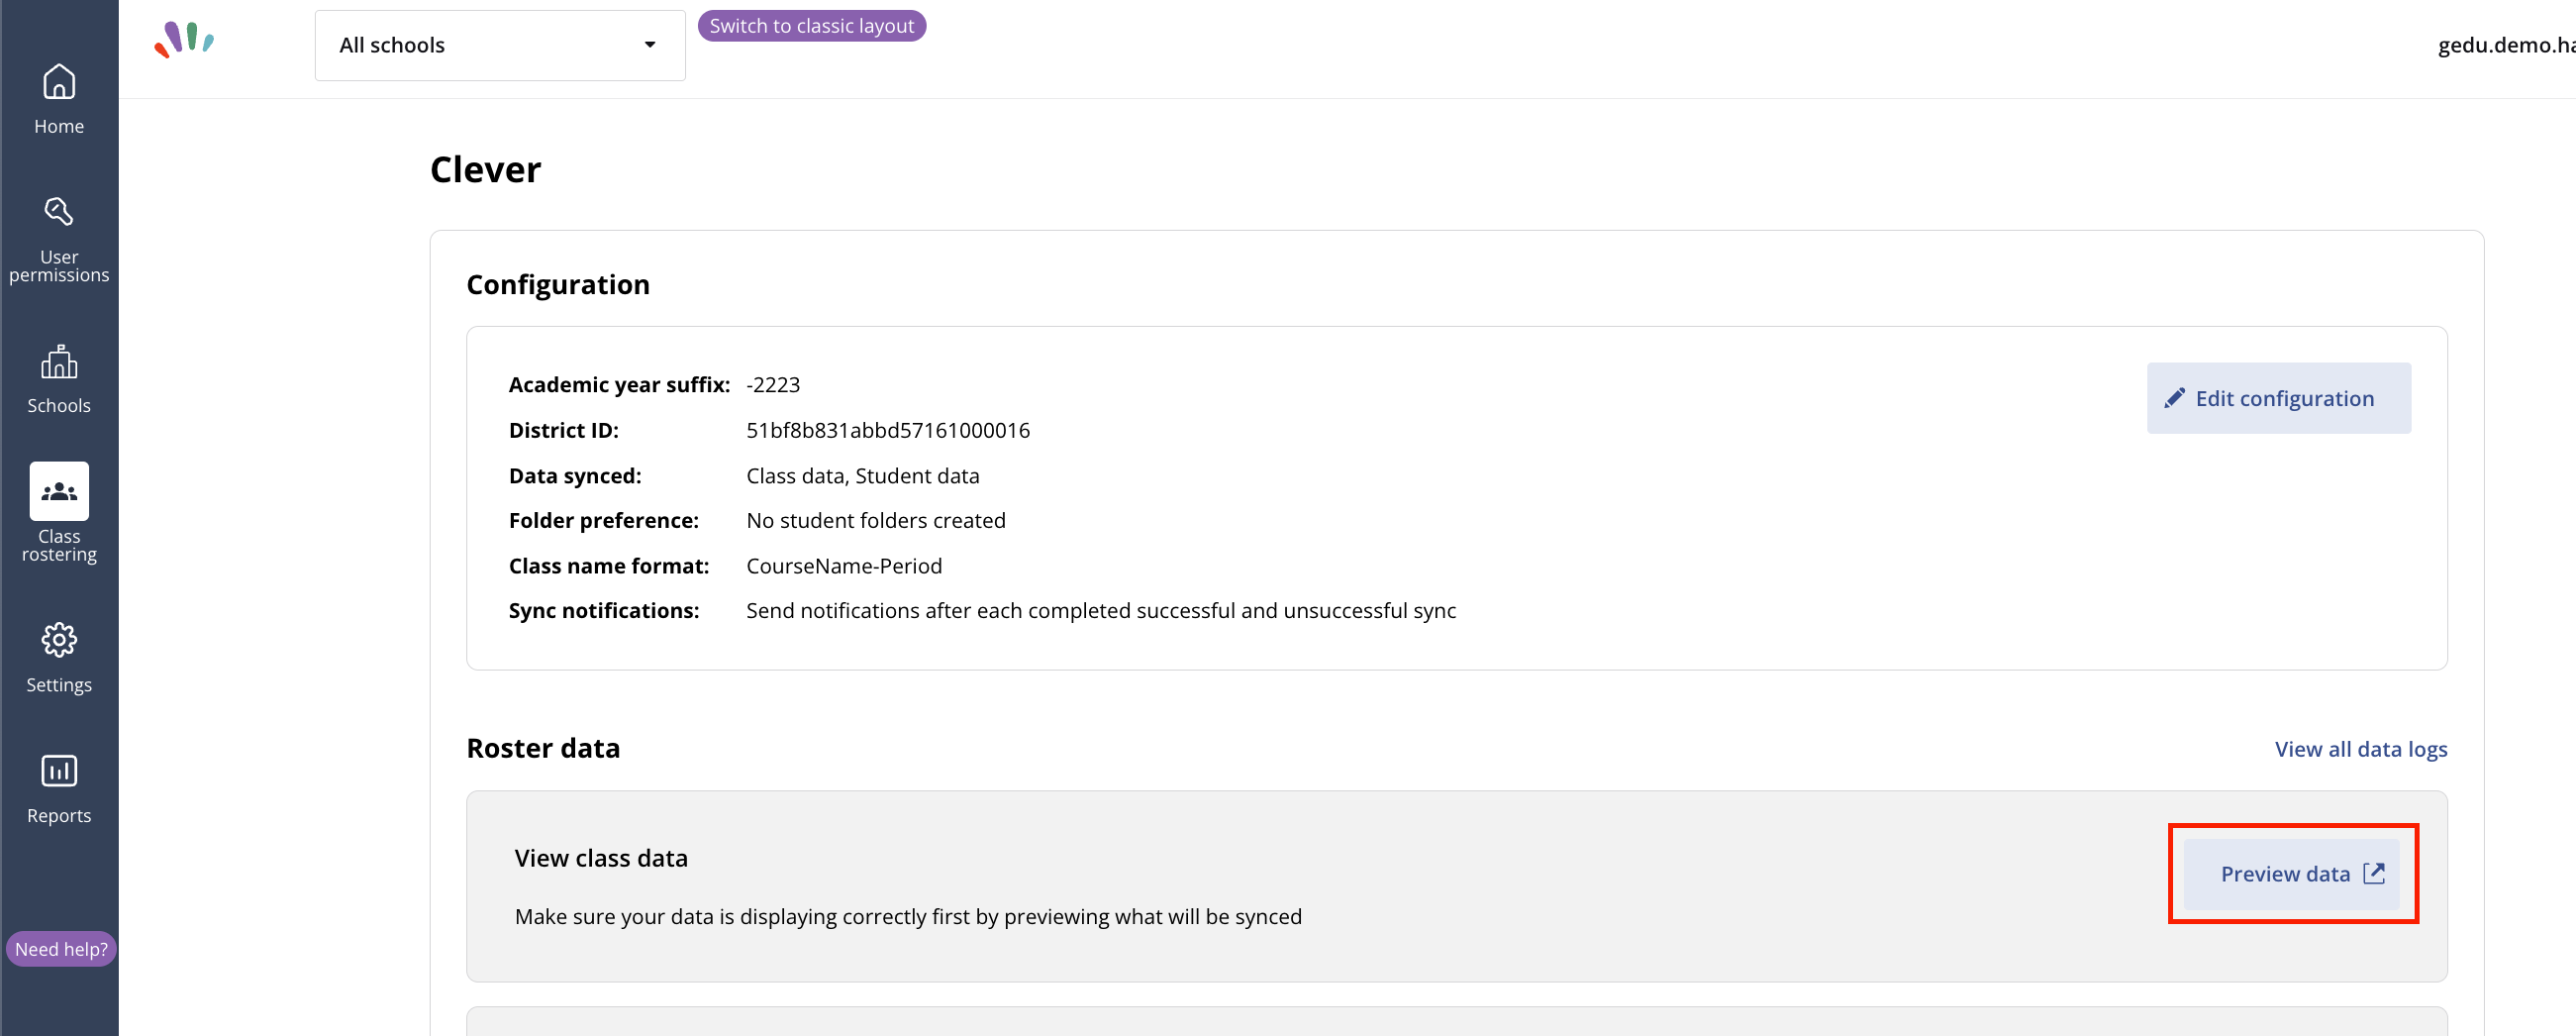Click the Reports label in sidebar
This screenshot has height=1036, width=2576.
[59, 815]
